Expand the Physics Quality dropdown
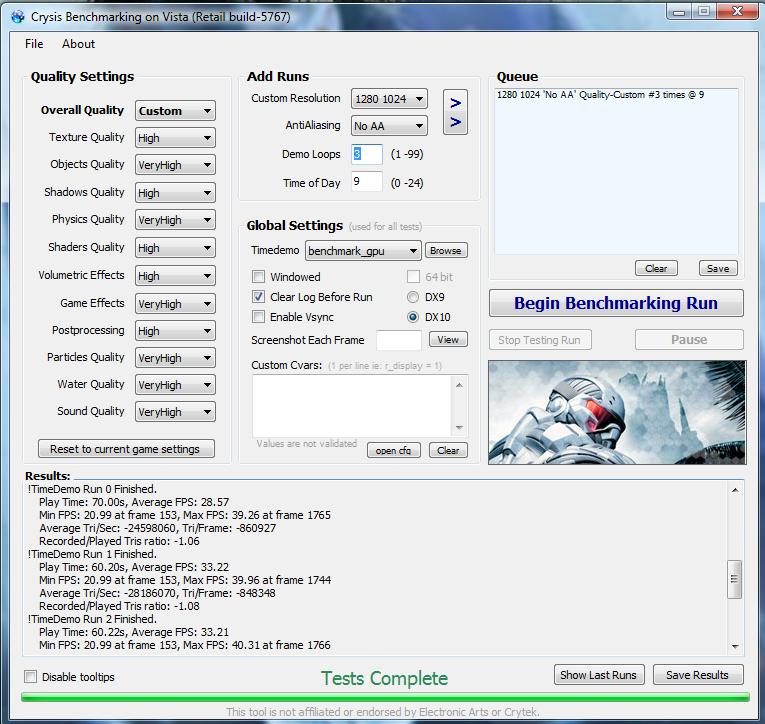Screen dimensions: 765x724 click(x=175, y=220)
